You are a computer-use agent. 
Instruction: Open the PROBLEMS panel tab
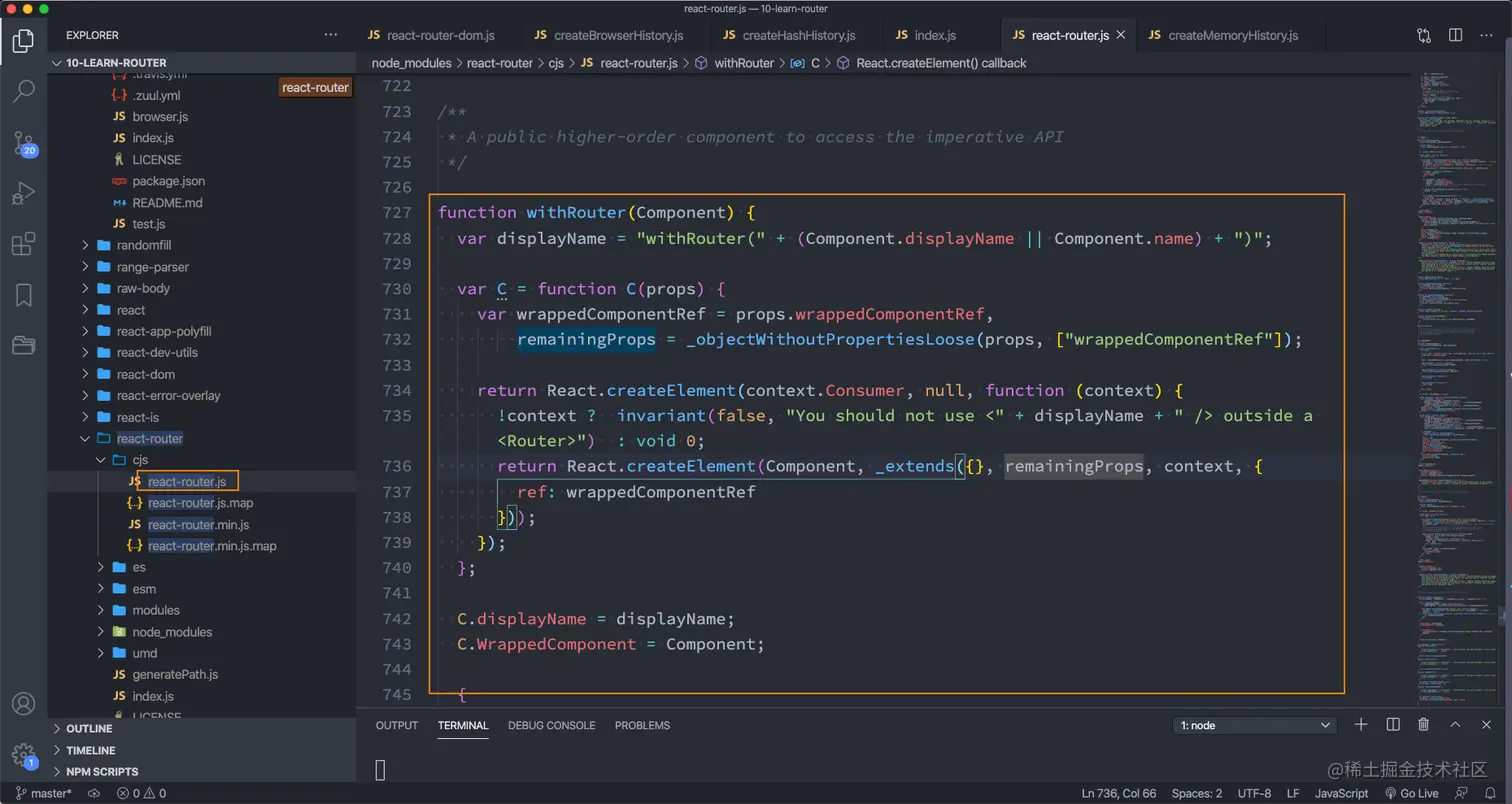(x=642, y=725)
